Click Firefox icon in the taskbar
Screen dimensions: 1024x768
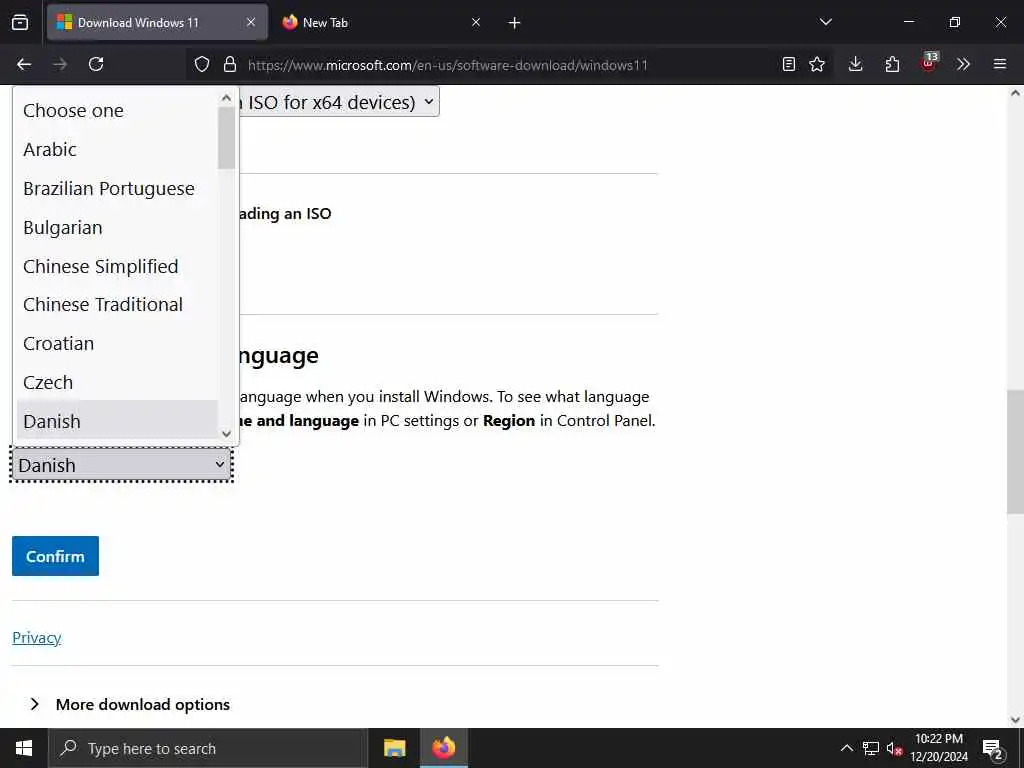point(443,748)
